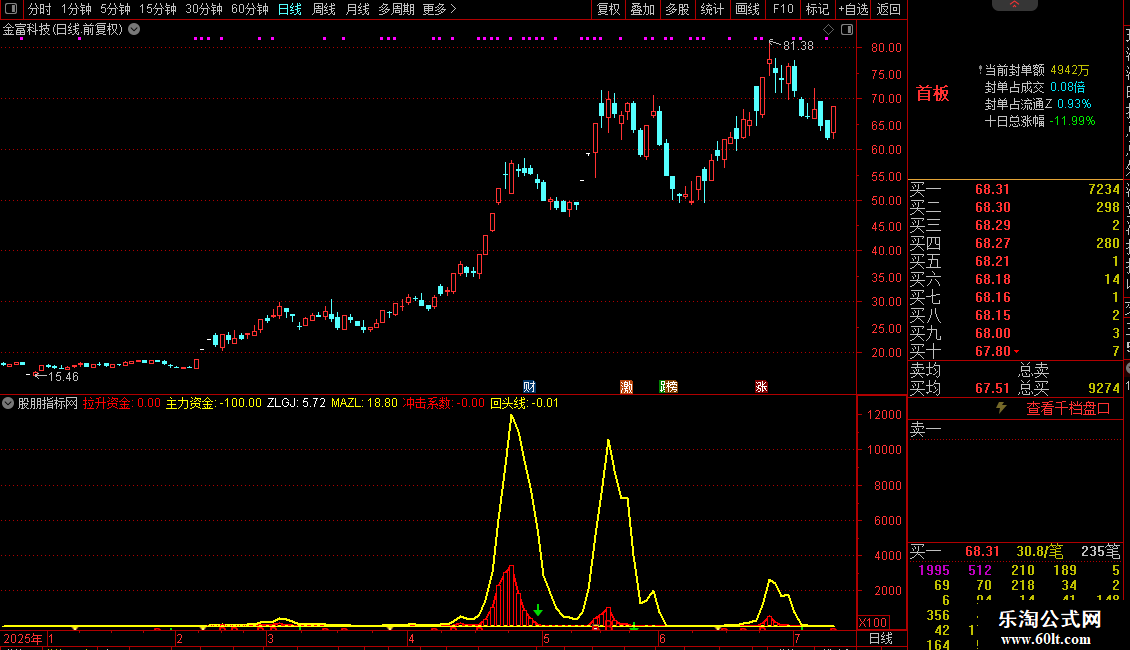The image size is (1130, 650).
Task: Click the green down arrow signal on indicator
Action: pyautogui.click(x=538, y=610)
